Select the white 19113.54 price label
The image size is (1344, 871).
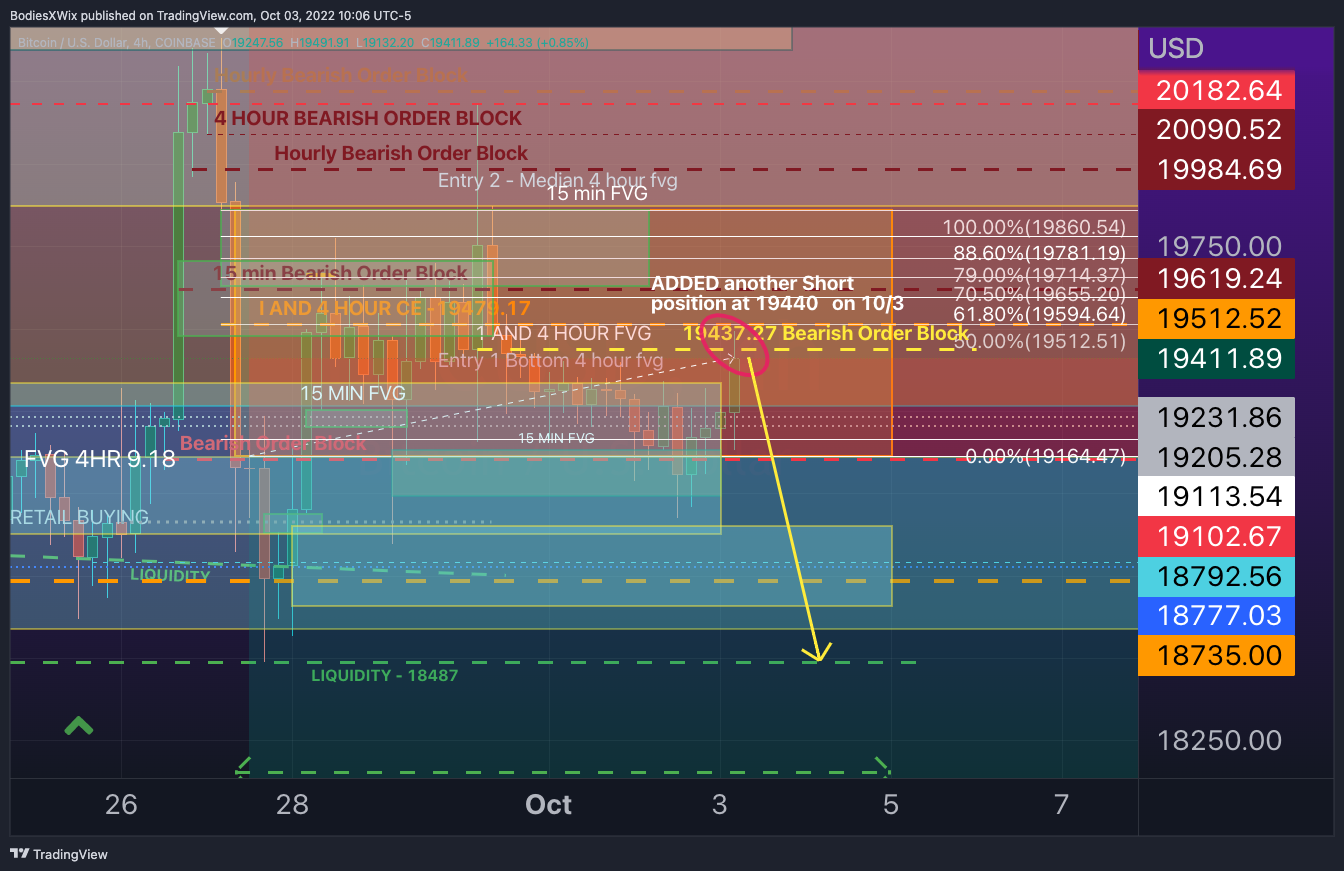point(1217,496)
